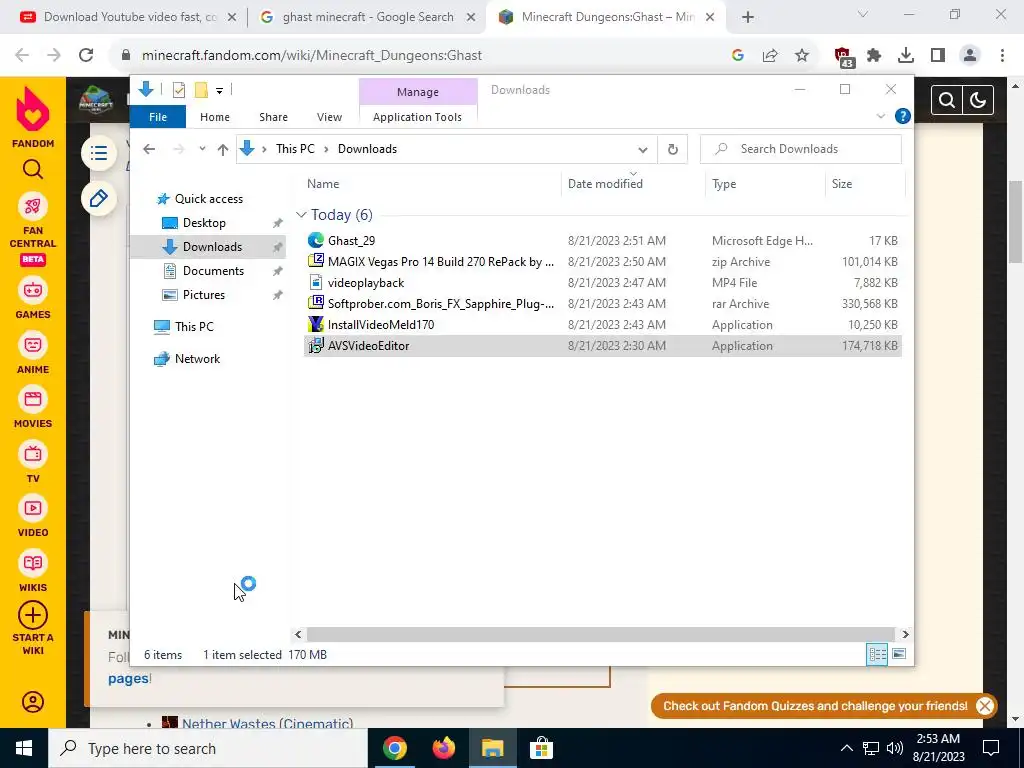Viewport: 1024px width, 768px height.
Task: Switch to details view layout button
Action: point(877,654)
